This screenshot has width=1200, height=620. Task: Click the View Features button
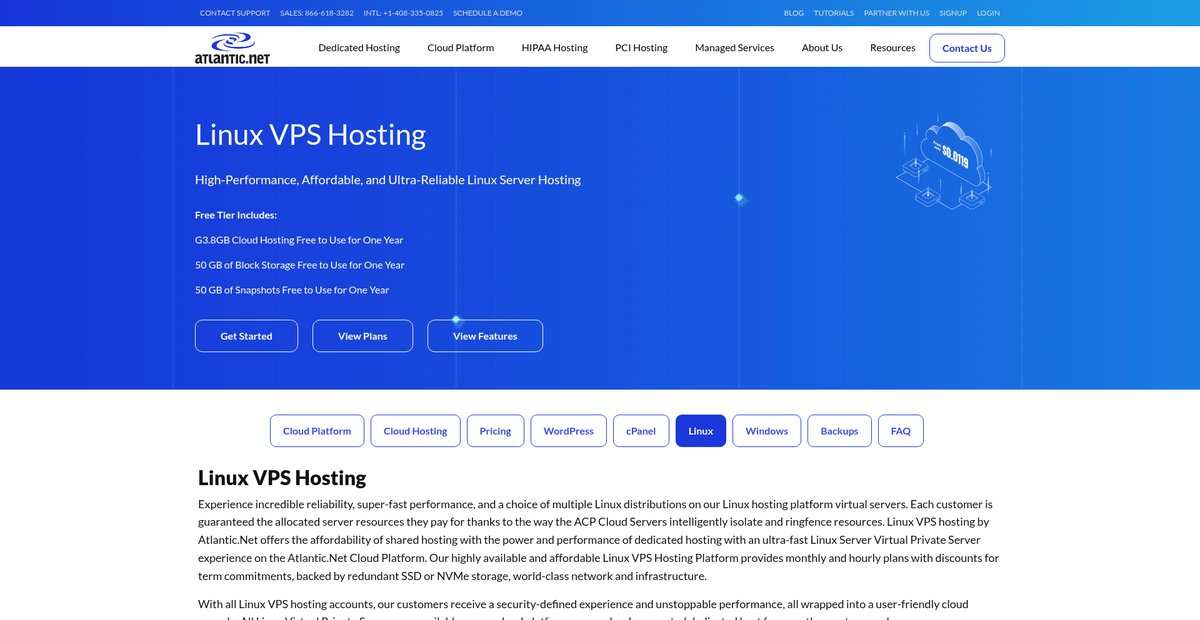coord(485,336)
